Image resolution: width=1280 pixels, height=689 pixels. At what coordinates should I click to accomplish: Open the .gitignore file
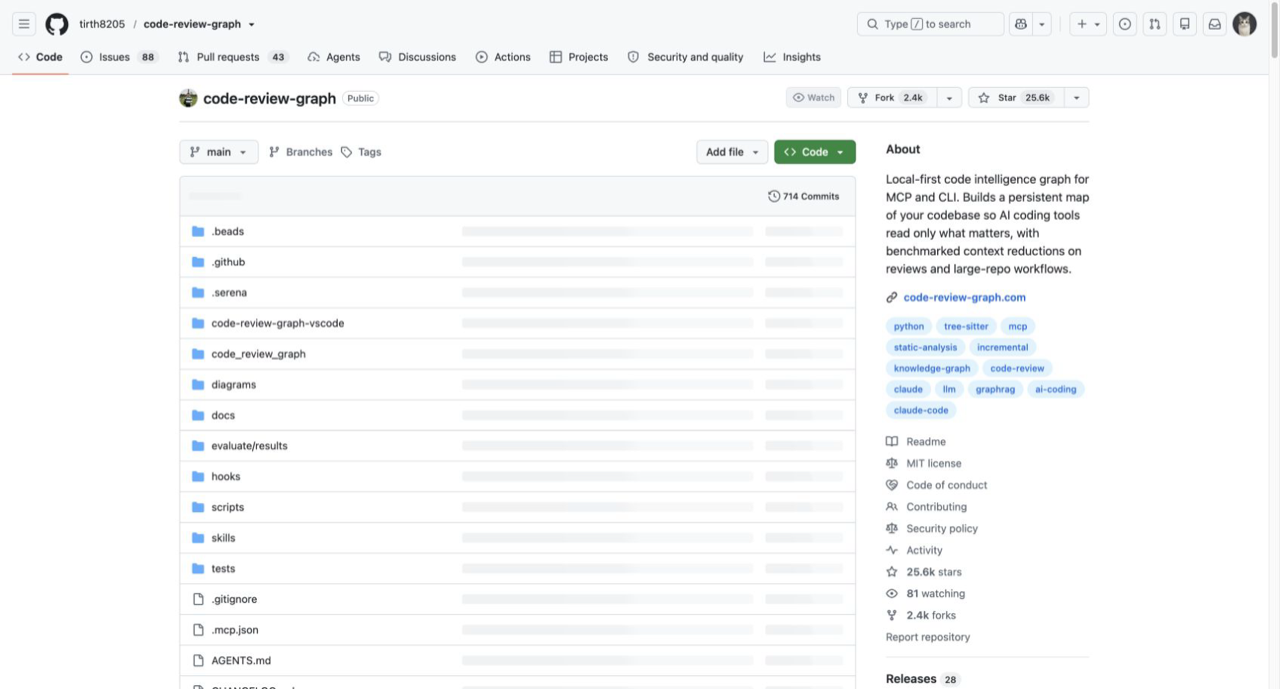234,599
